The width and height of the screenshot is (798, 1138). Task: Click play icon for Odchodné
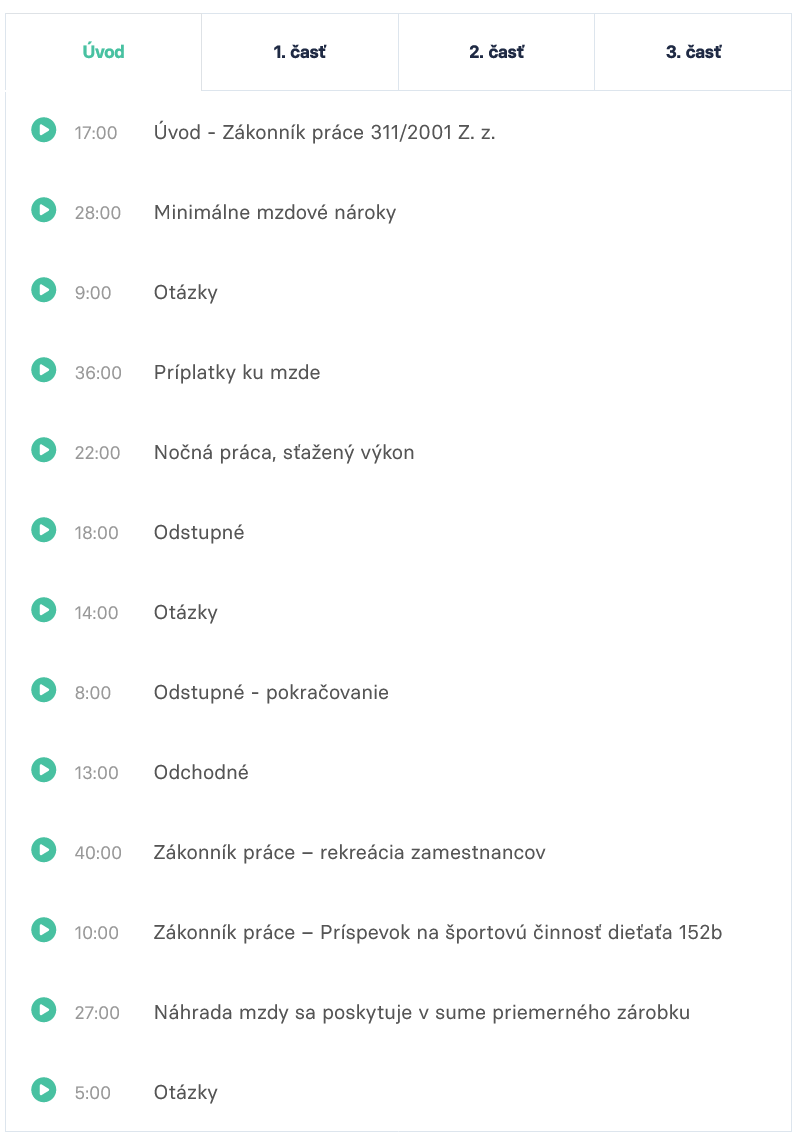coord(44,769)
